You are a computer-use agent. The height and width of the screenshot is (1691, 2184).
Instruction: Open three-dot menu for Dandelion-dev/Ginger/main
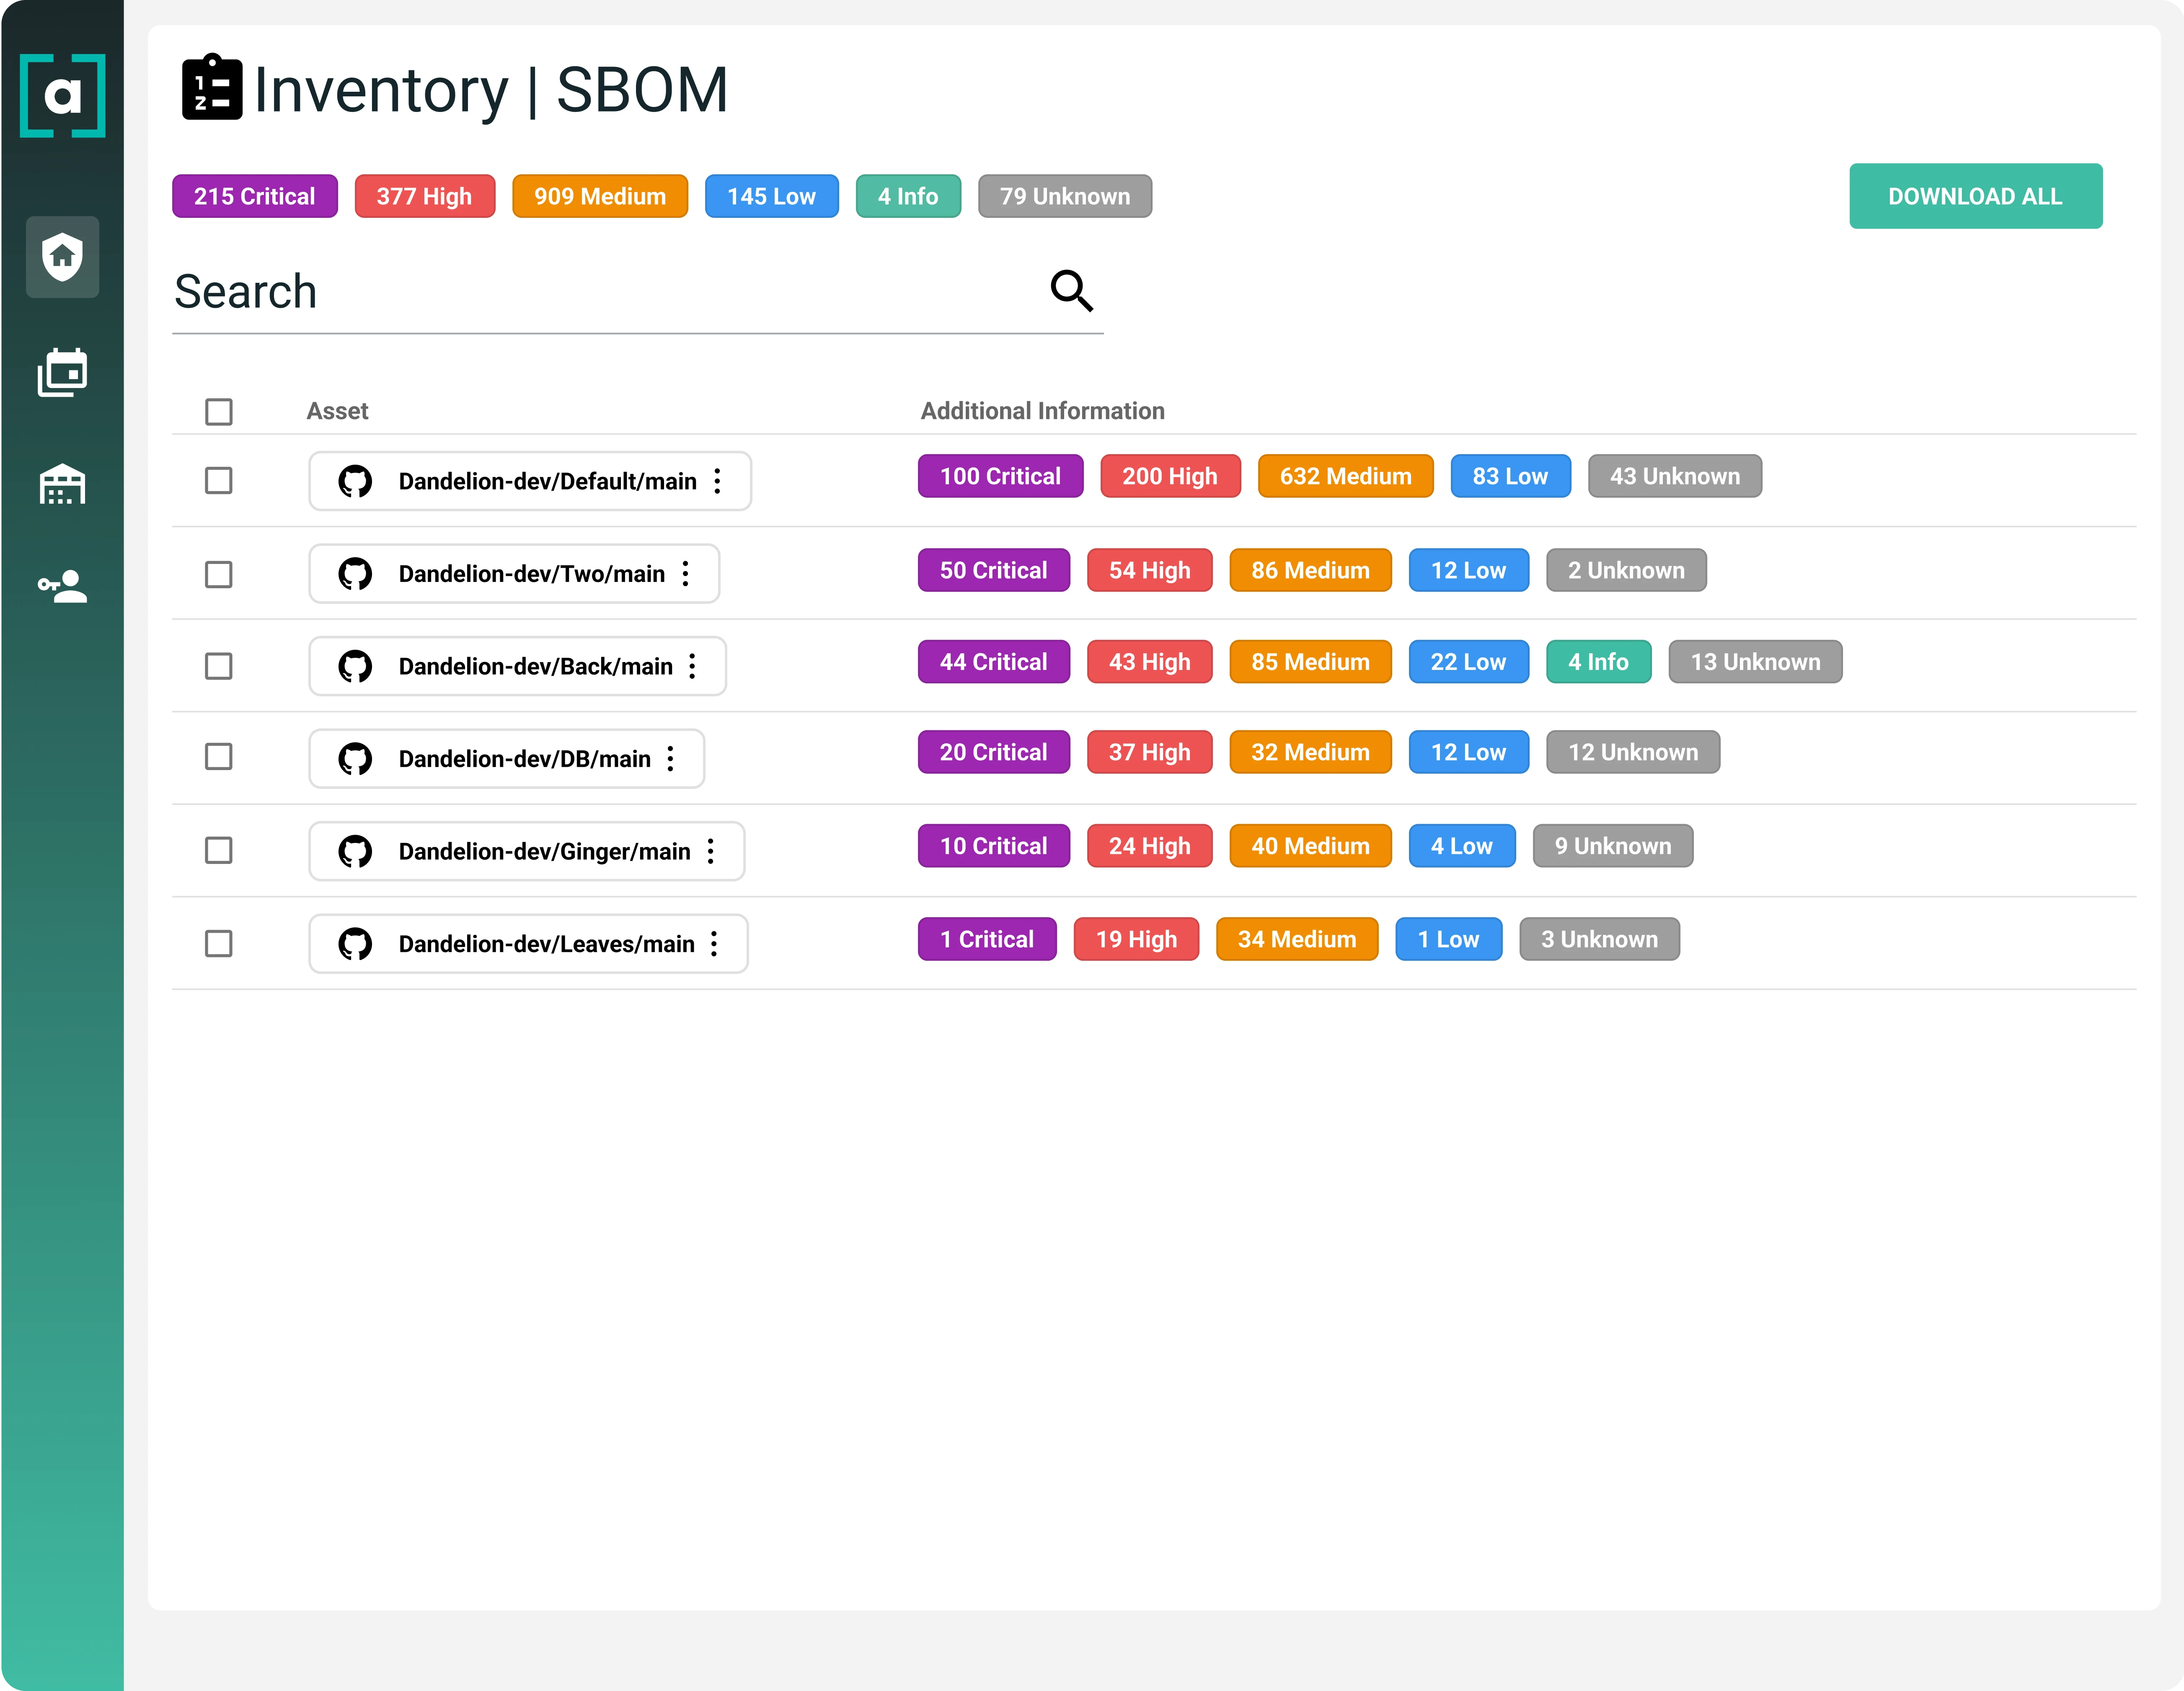tap(711, 851)
